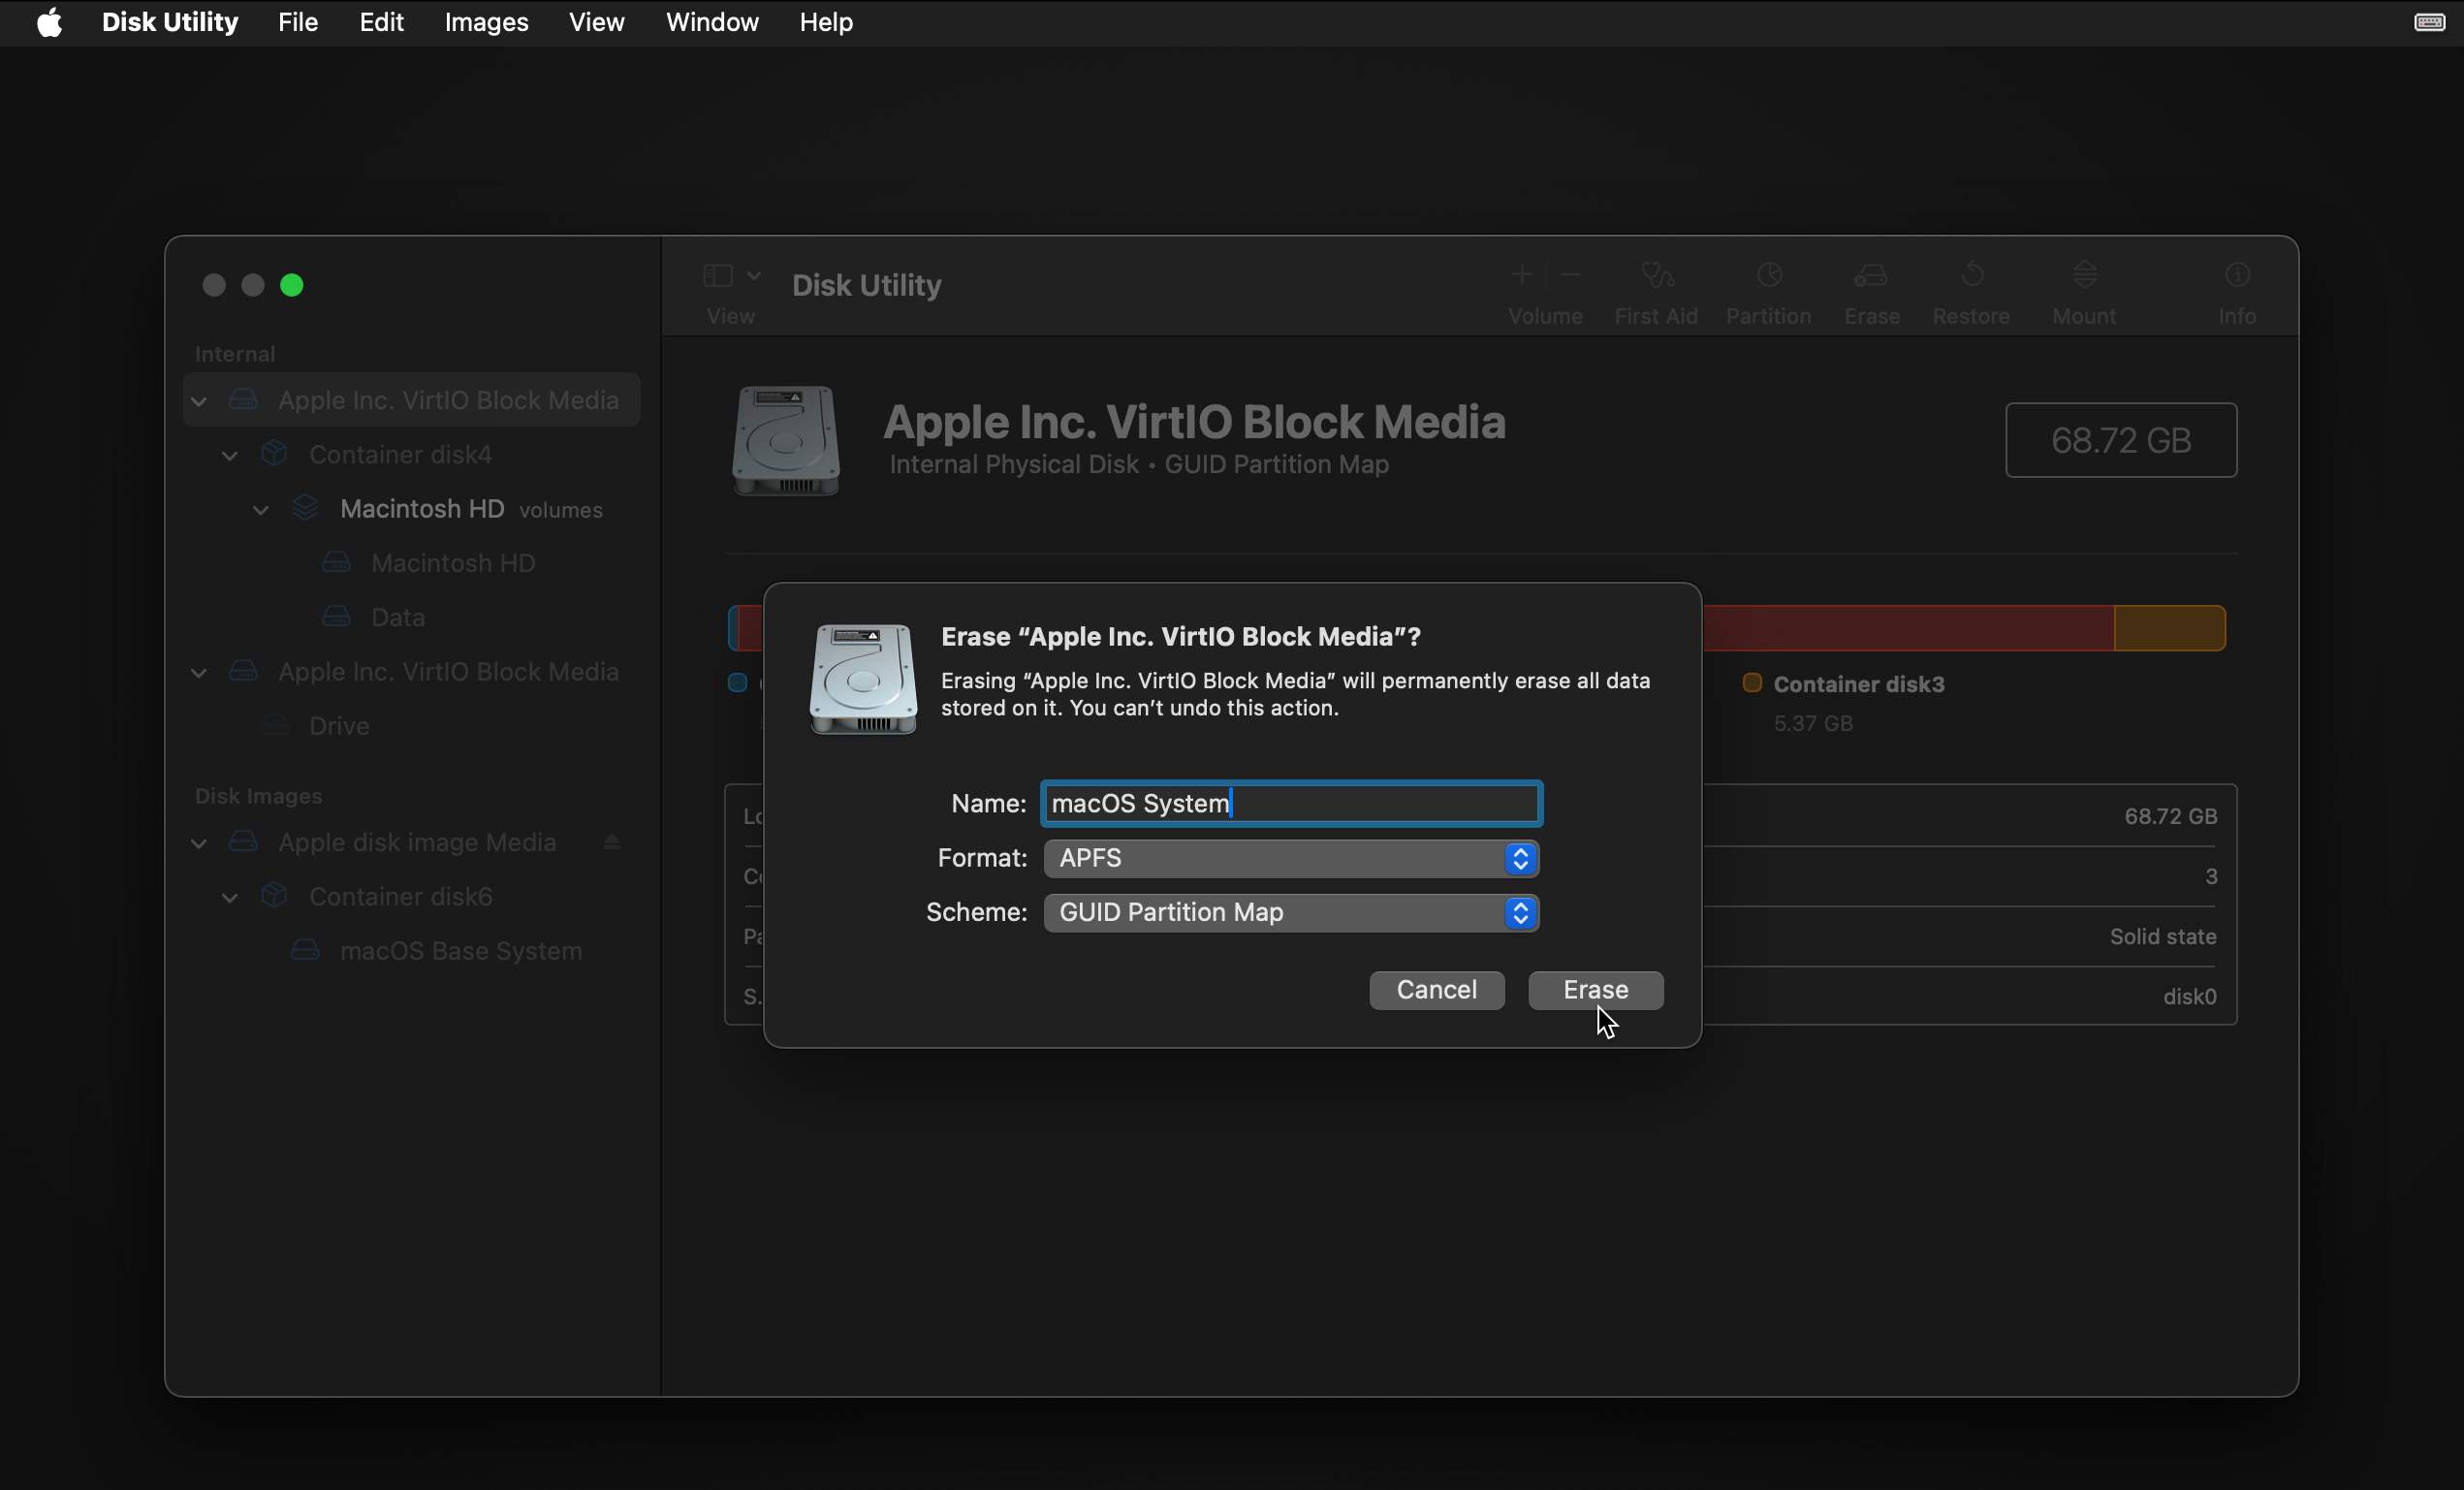Toggle Container disk4 visibility in sidebar
Screen dimensions: 2464x1490
coord(231,455)
